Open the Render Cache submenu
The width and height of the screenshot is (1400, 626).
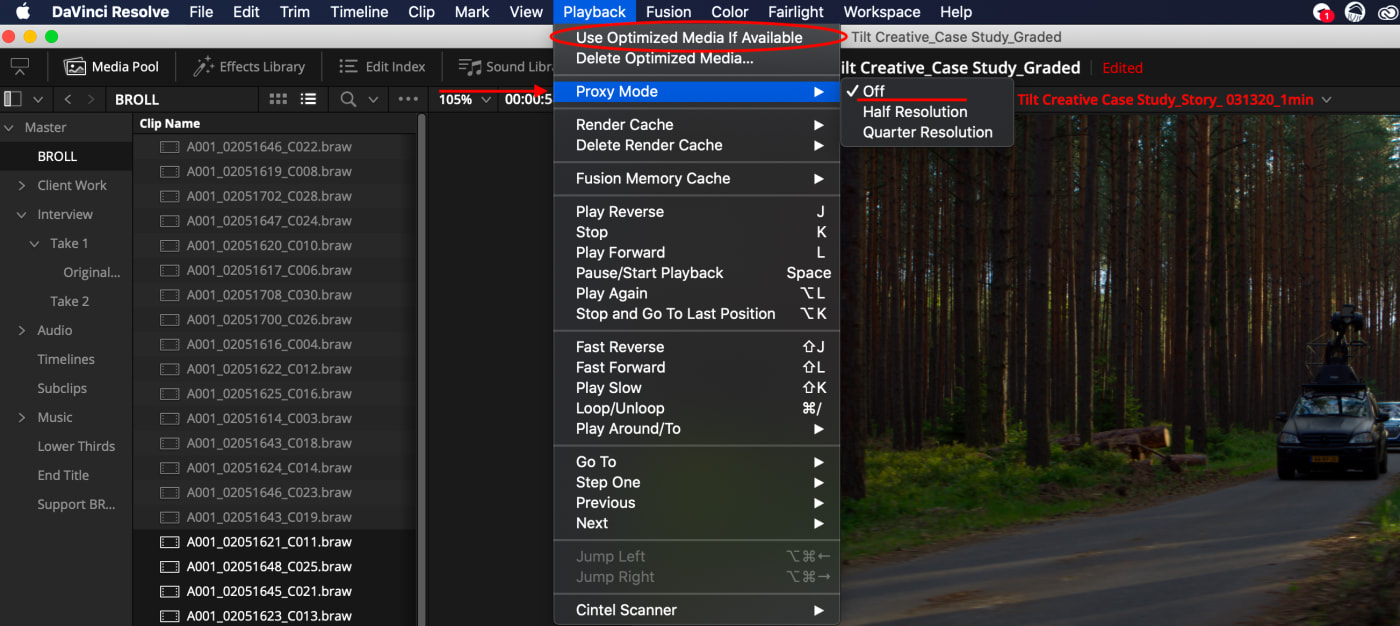pos(697,125)
